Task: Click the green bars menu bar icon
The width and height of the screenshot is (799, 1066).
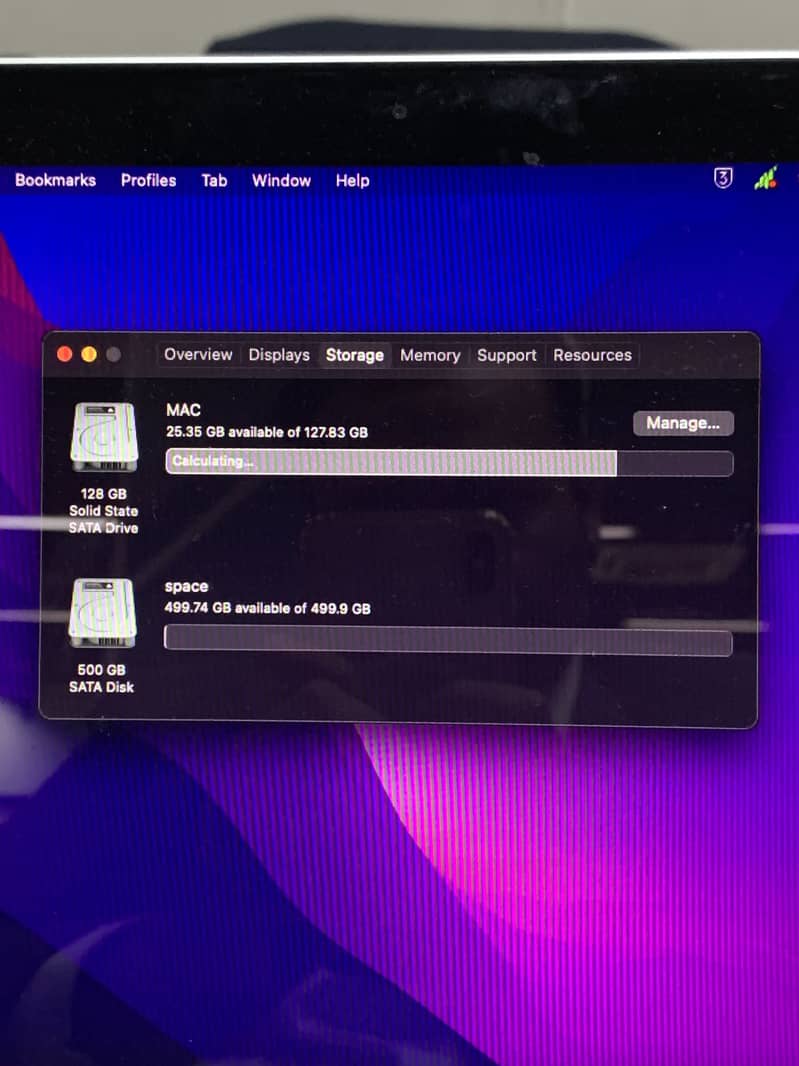Action: 766,179
